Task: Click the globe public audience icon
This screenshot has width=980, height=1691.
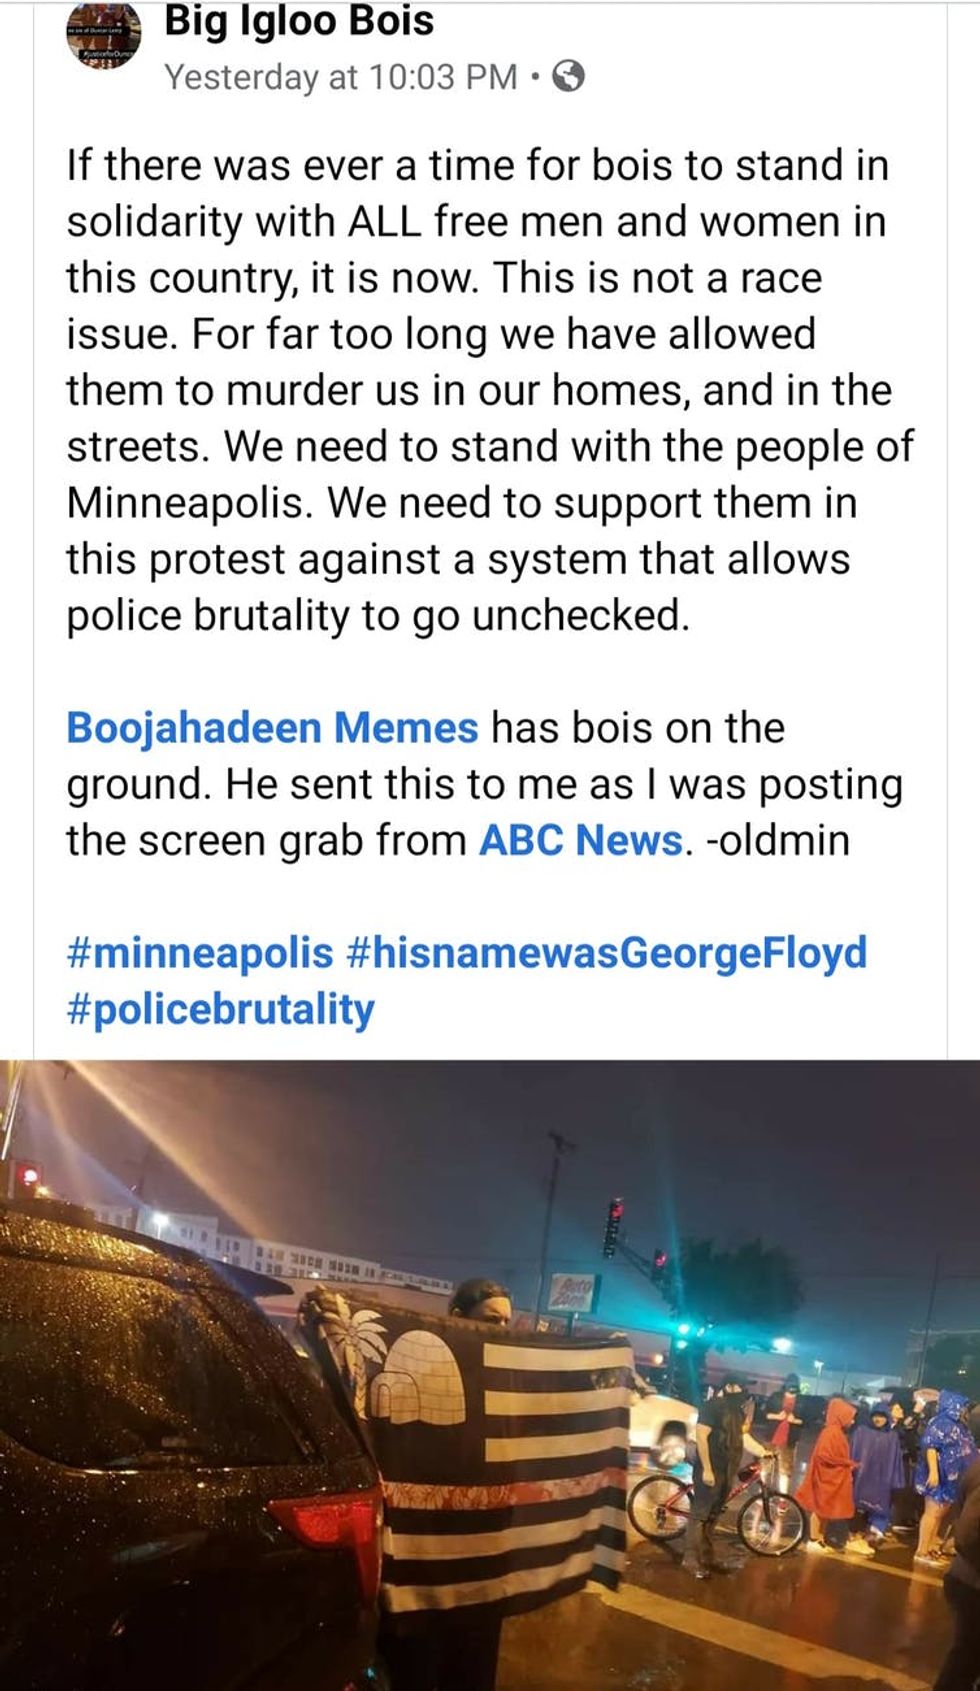Action: [x=568, y=76]
